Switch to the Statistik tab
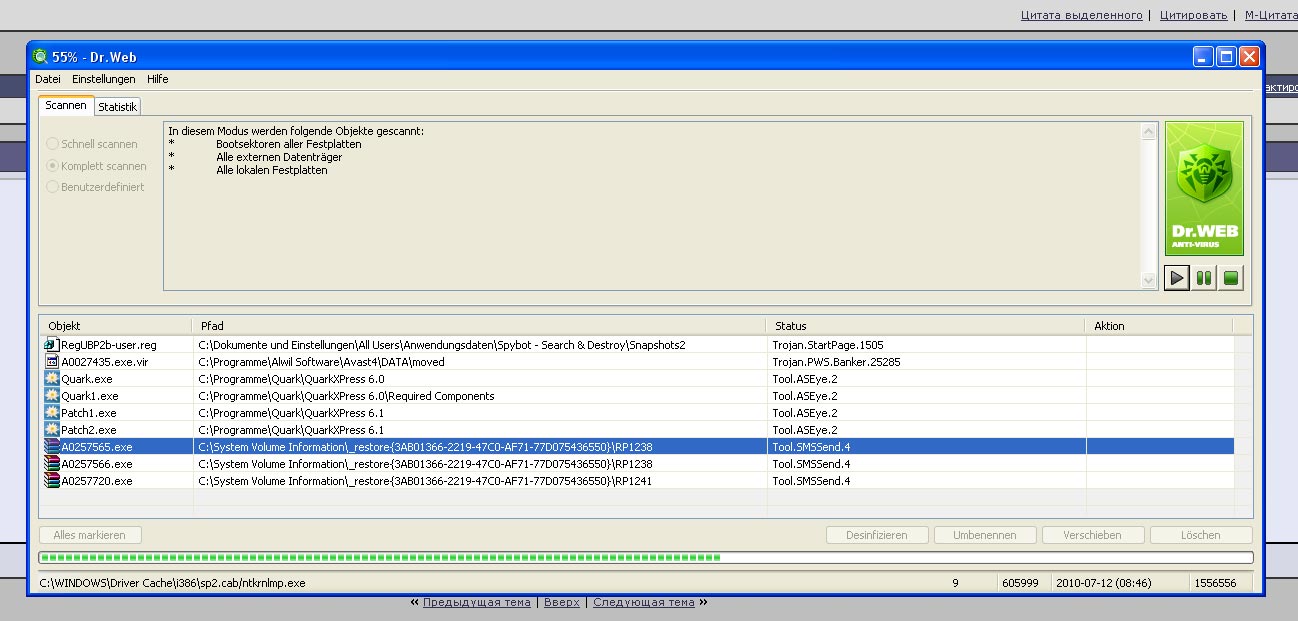 pyautogui.click(x=117, y=107)
